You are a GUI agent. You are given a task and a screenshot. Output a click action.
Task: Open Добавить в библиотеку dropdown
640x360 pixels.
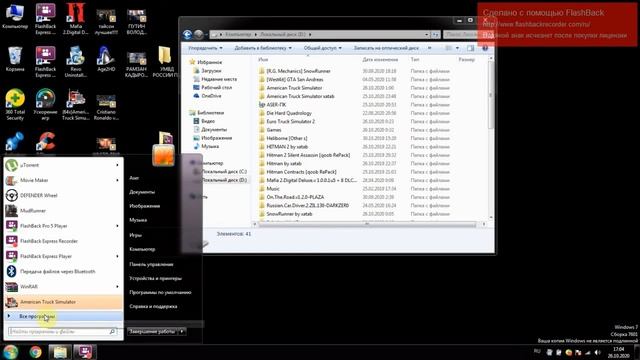(263, 48)
